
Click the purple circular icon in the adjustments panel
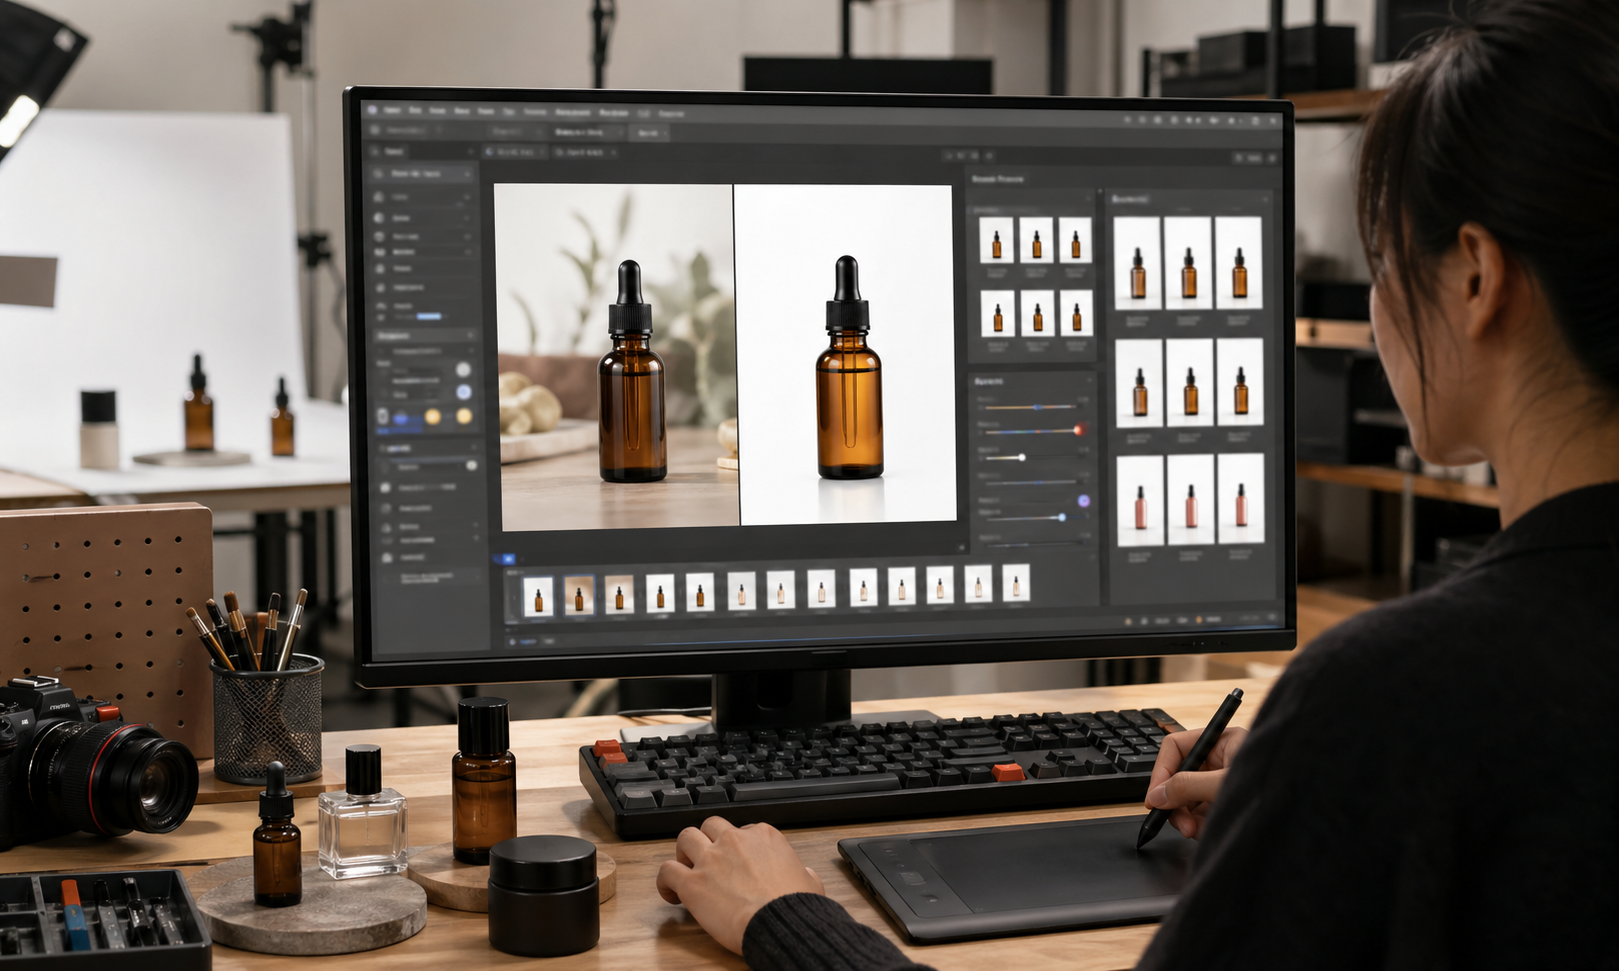click(x=1083, y=500)
